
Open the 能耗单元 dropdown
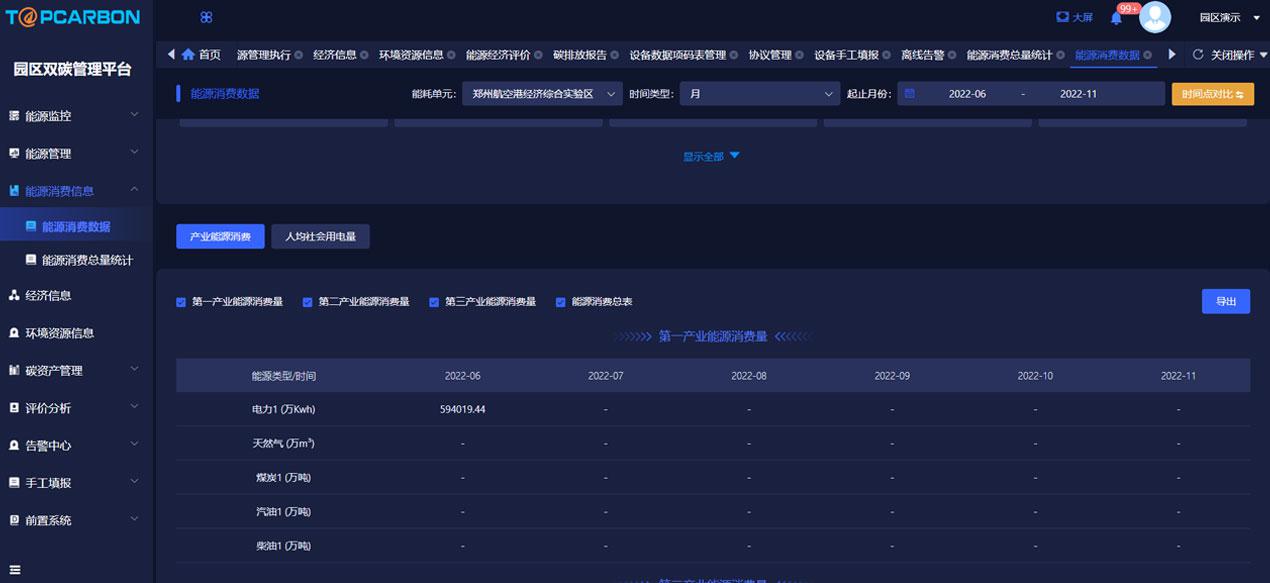pyautogui.click(x=541, y=94)
